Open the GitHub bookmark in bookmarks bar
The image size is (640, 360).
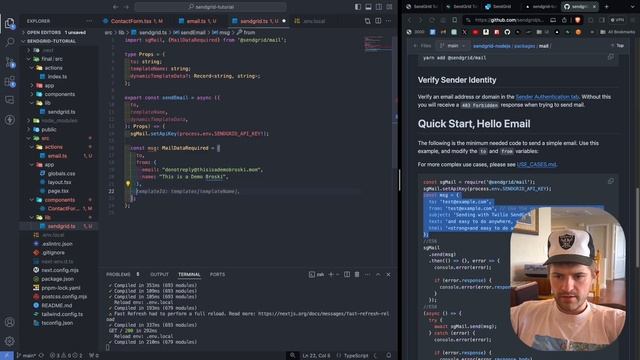(x=507, y=32)
